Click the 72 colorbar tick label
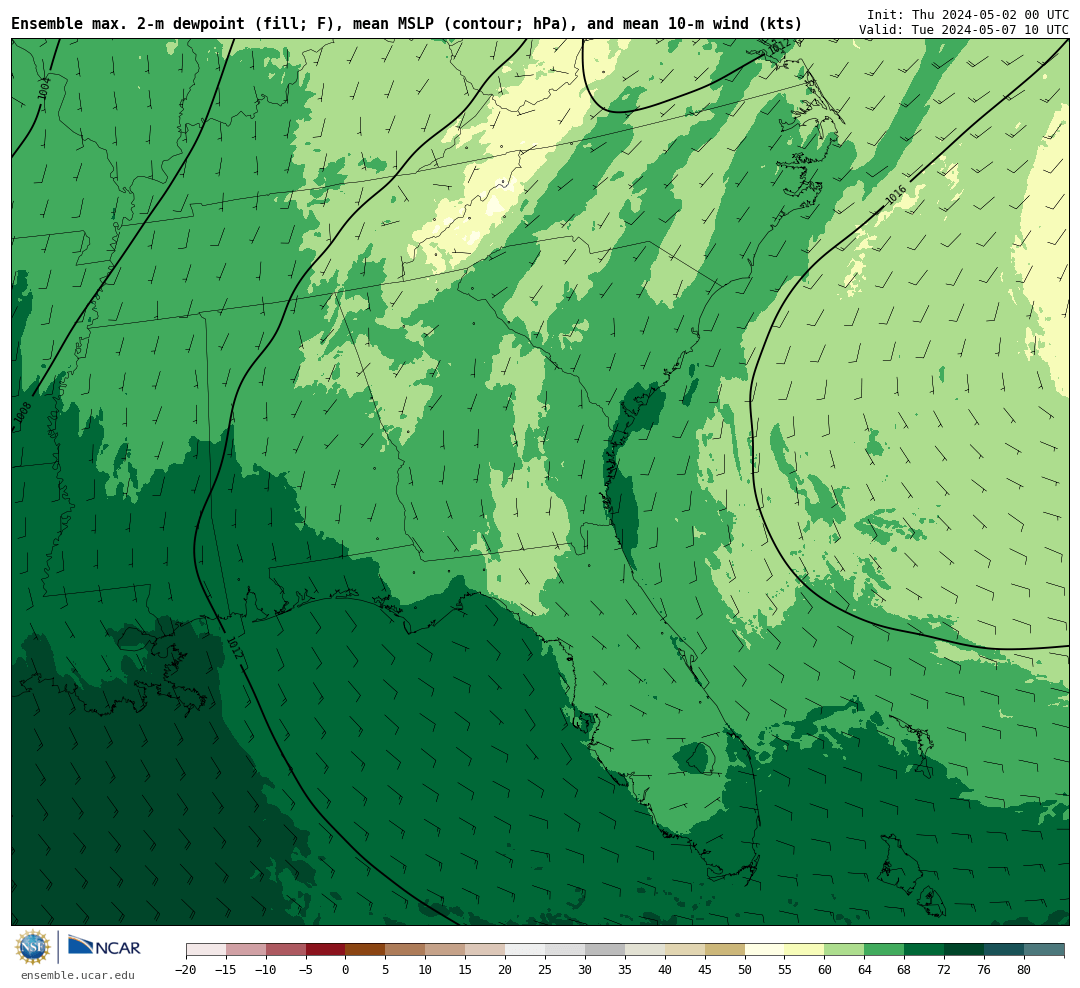 point(945,970)
